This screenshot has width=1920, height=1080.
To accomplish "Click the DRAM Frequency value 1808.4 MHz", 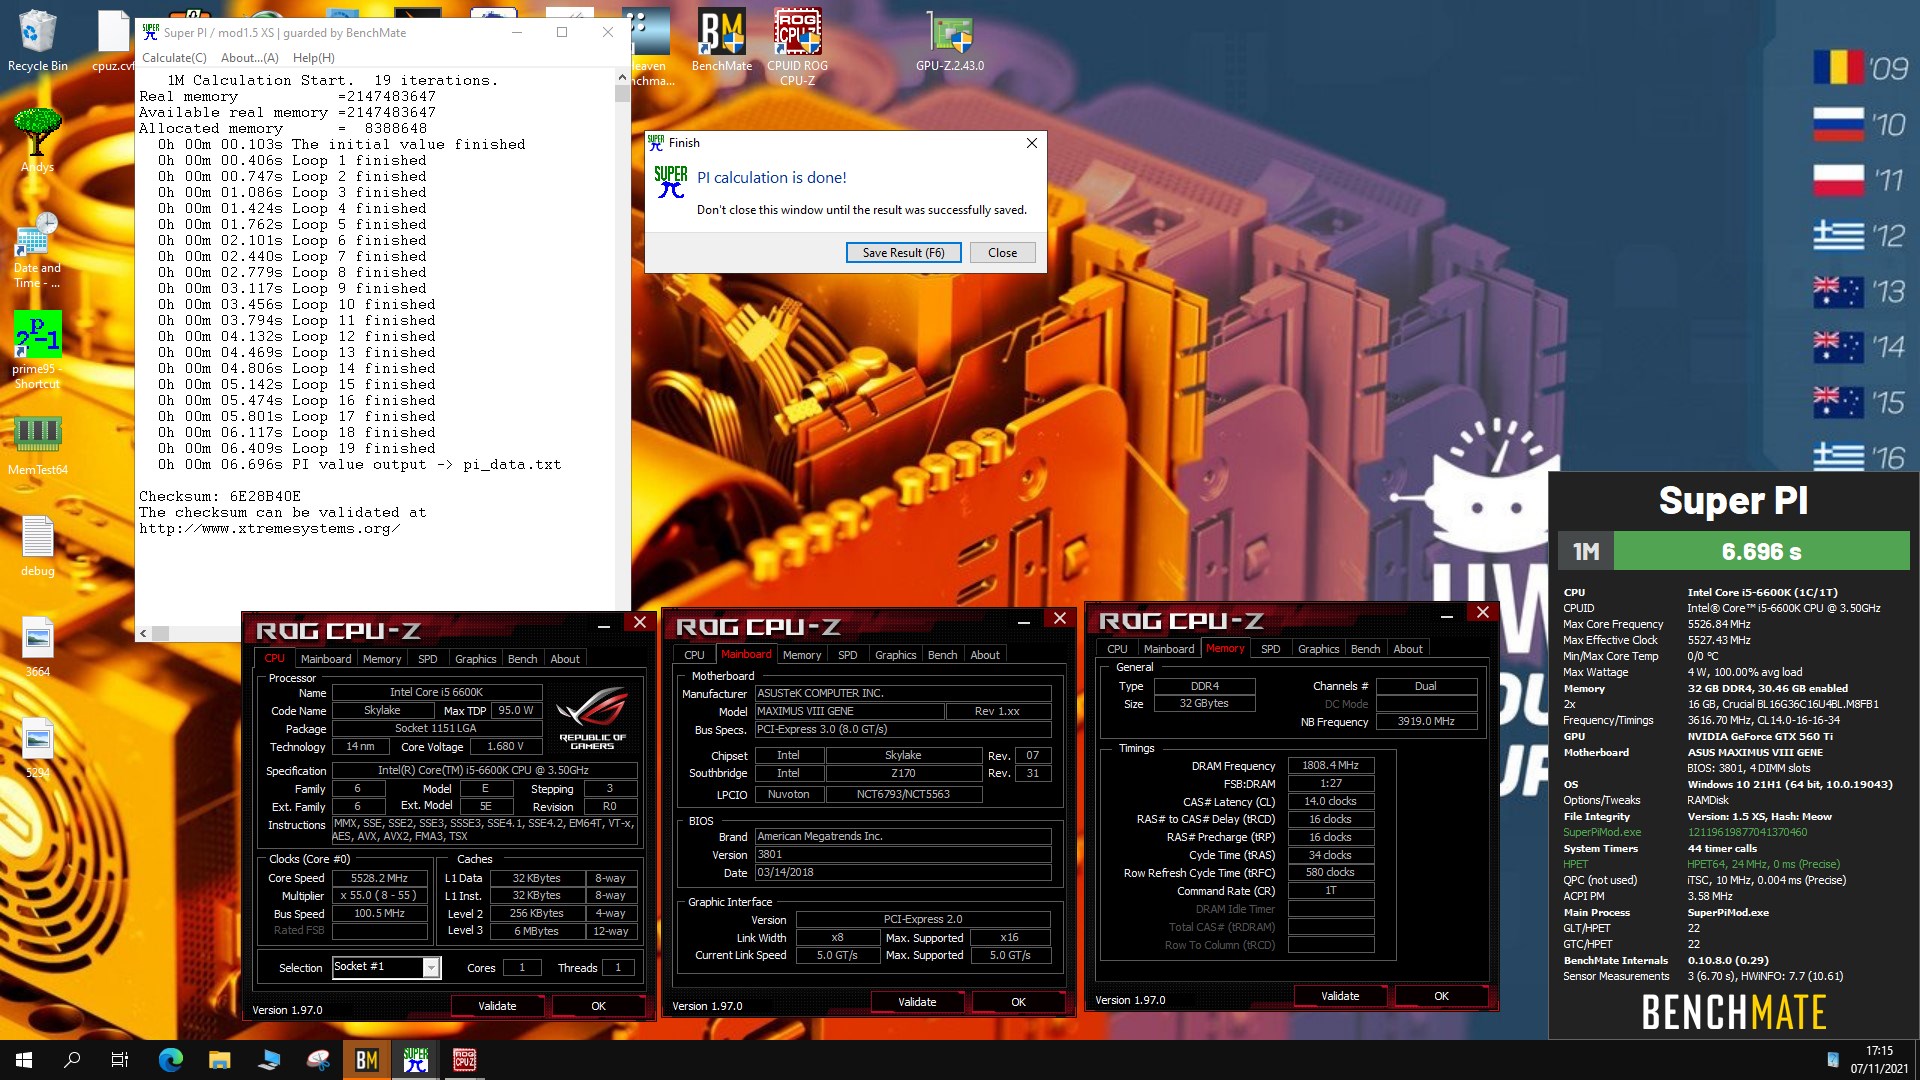I will click(x=1330, y=765).
